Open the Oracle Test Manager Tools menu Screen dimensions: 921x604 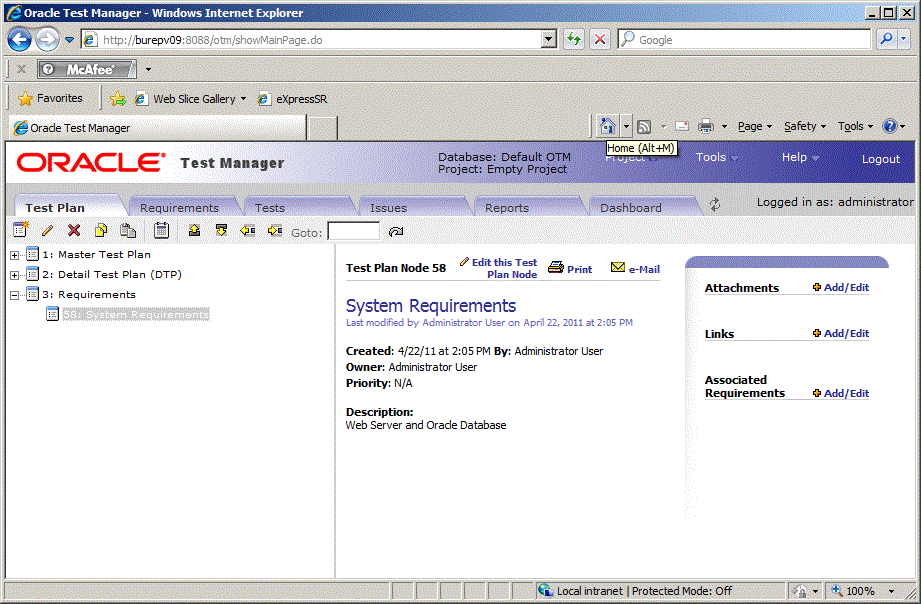(717, 157)
